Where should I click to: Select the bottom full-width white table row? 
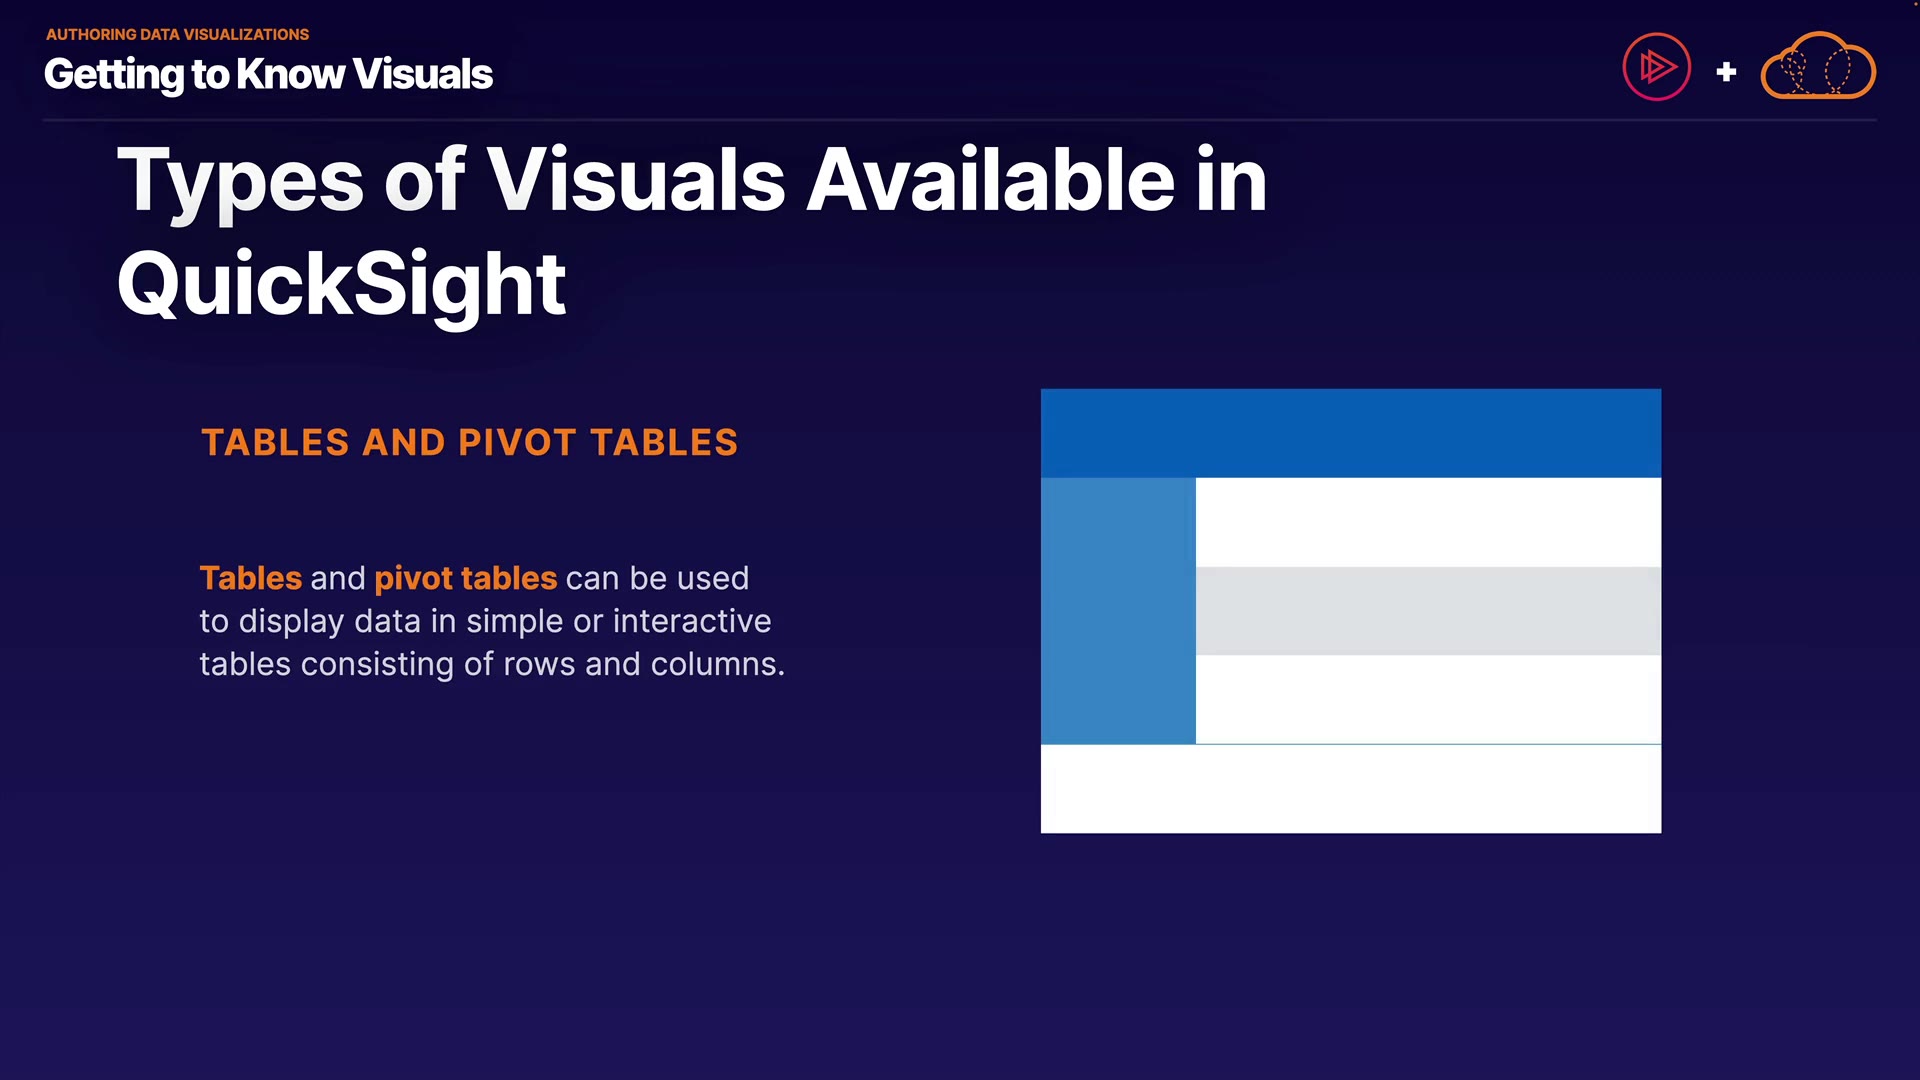(1350, 789)
